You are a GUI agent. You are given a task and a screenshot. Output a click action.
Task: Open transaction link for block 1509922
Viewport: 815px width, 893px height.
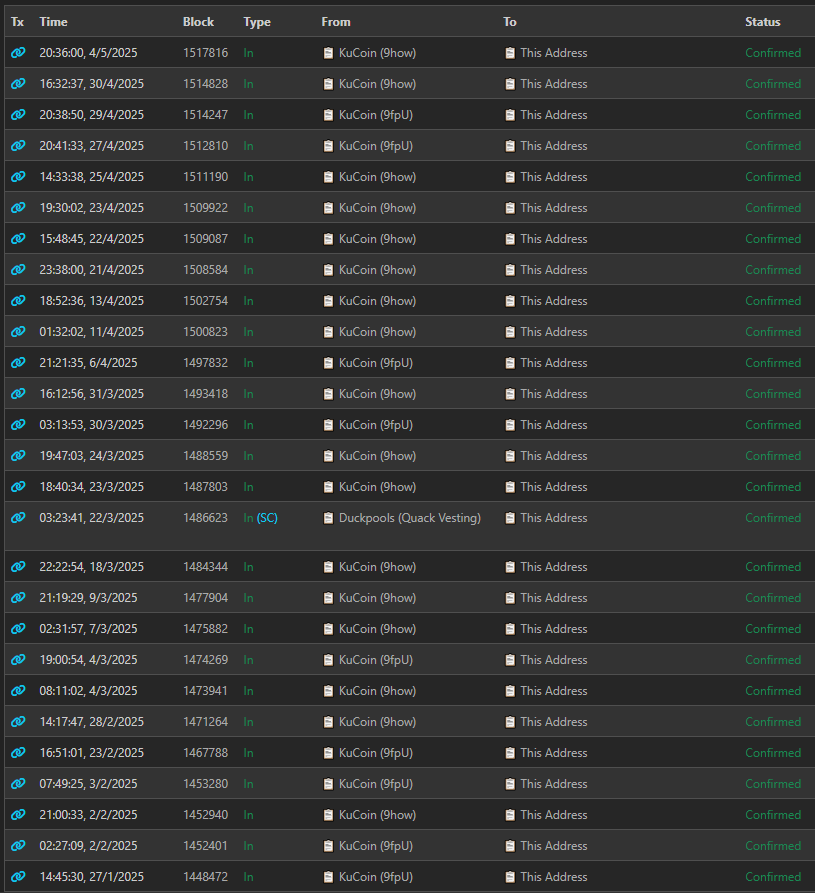(18, 208)
